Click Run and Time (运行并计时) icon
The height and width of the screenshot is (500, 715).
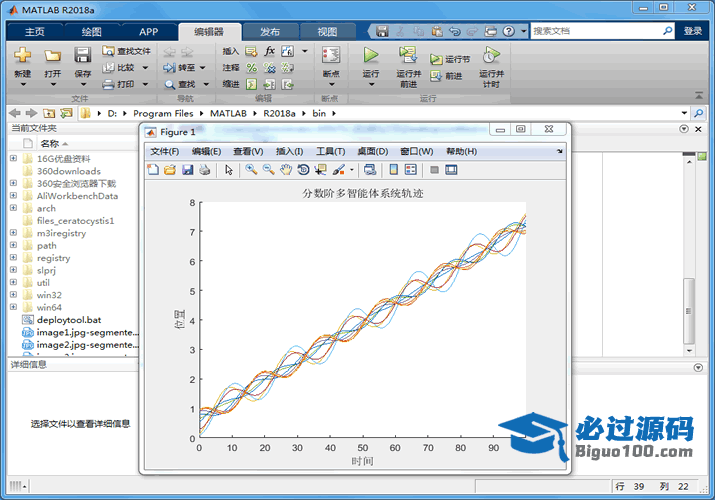coord(491,55)
